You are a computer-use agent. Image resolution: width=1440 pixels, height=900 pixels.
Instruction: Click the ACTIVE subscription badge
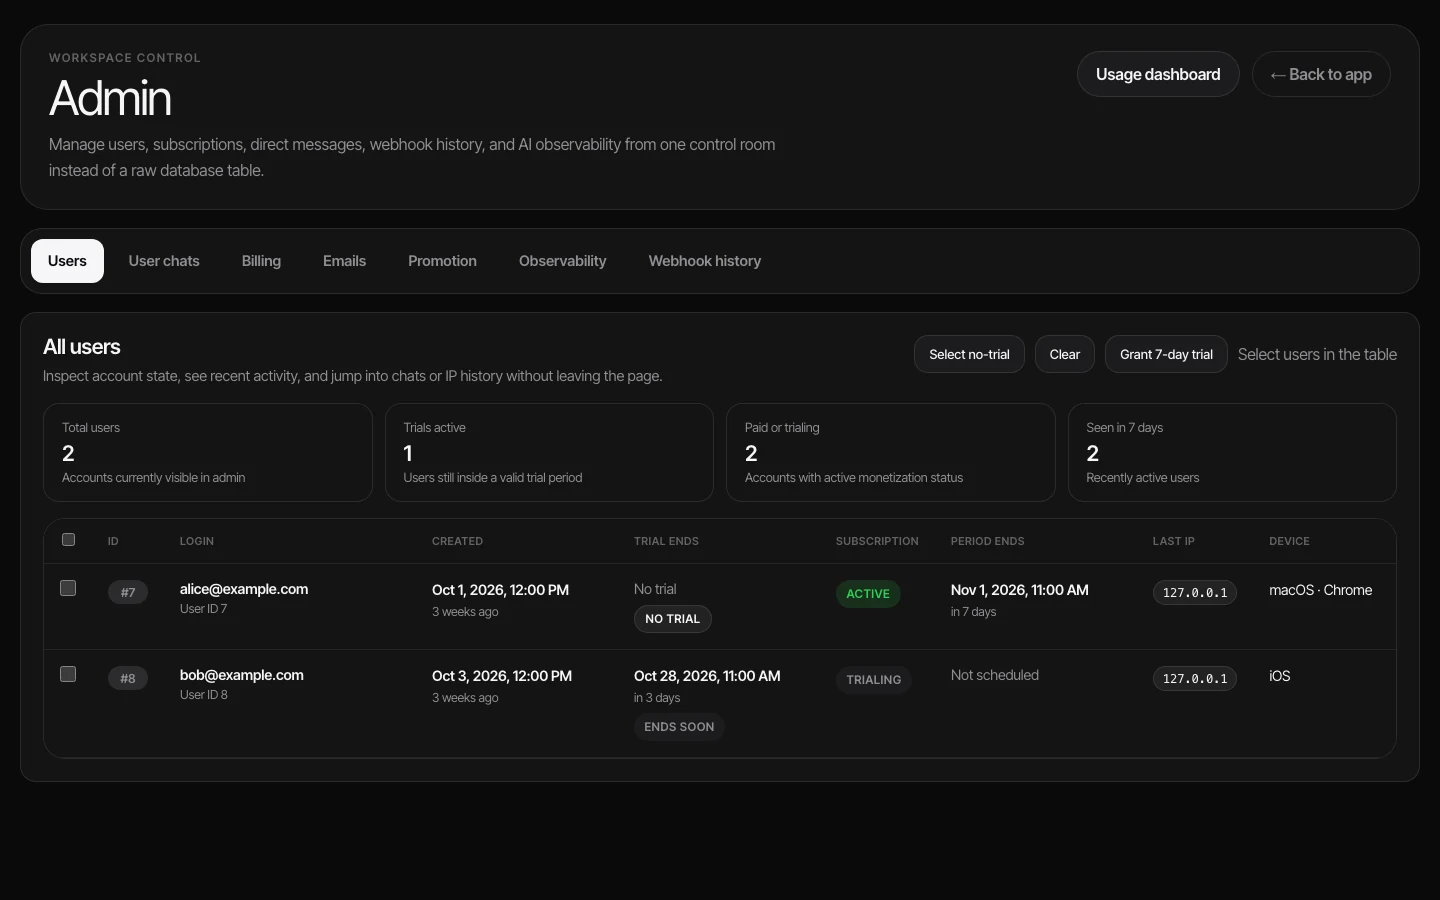click(x=868, y=594)
